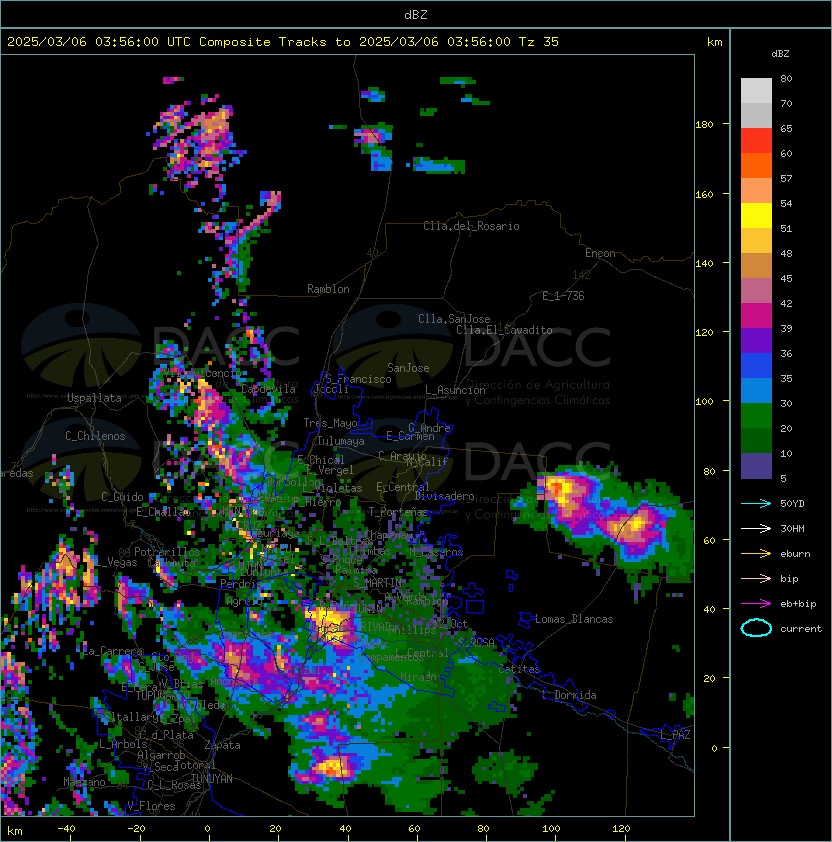Click the Zapata map label
The height and width of the screenshot is (842, 832).
[222, 745]
